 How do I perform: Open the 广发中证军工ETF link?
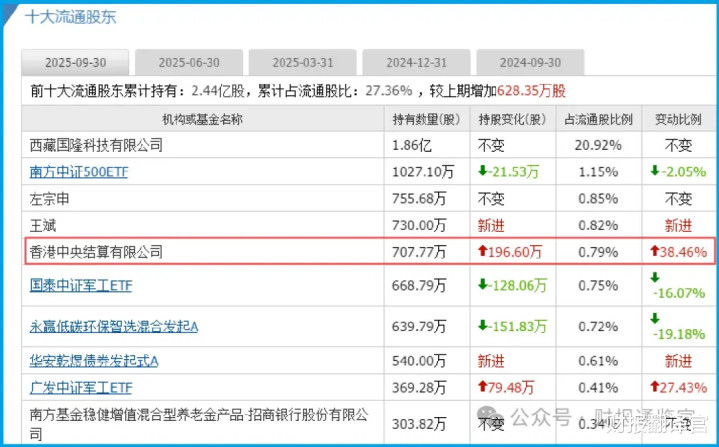click(81, 388)
